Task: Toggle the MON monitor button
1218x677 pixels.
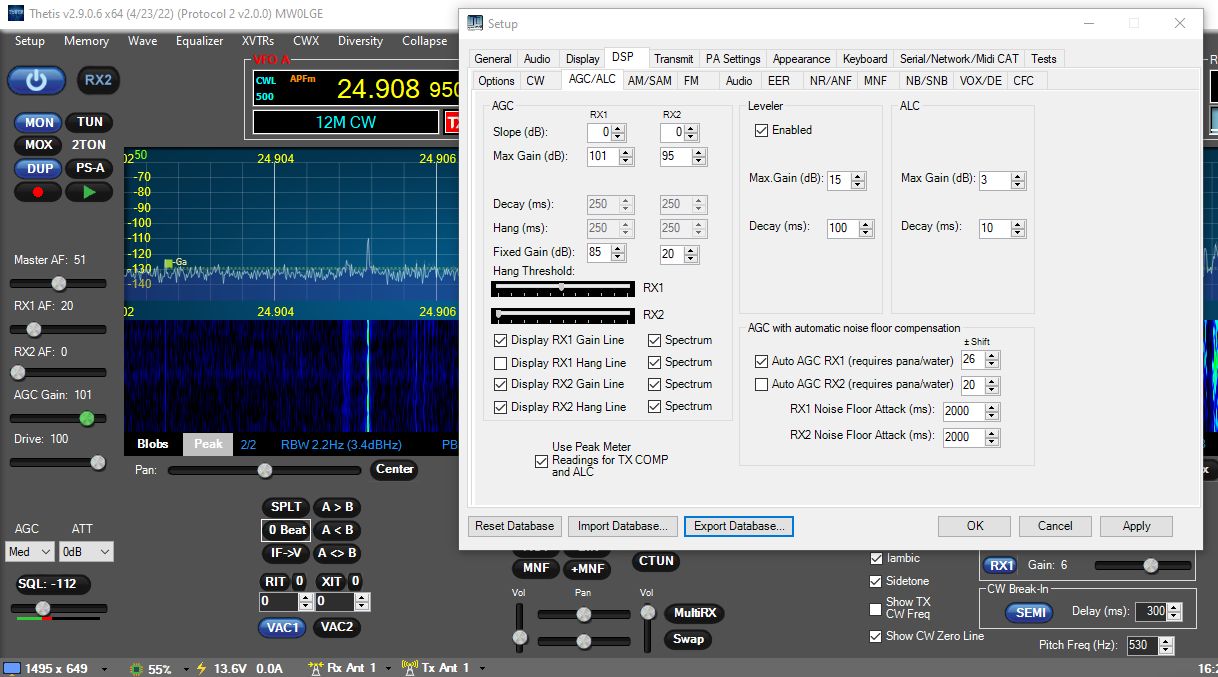Action: (x=39, y=122)
